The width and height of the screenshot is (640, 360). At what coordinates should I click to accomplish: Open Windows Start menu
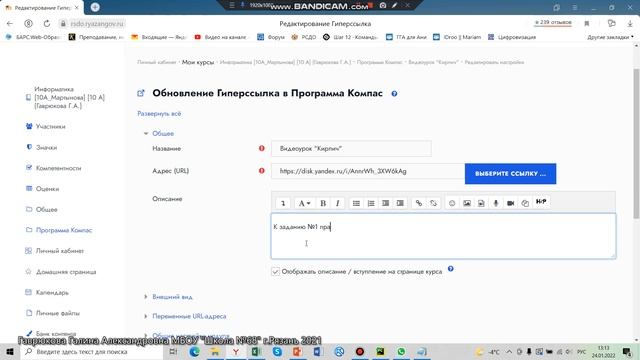[x=10, y=351]
